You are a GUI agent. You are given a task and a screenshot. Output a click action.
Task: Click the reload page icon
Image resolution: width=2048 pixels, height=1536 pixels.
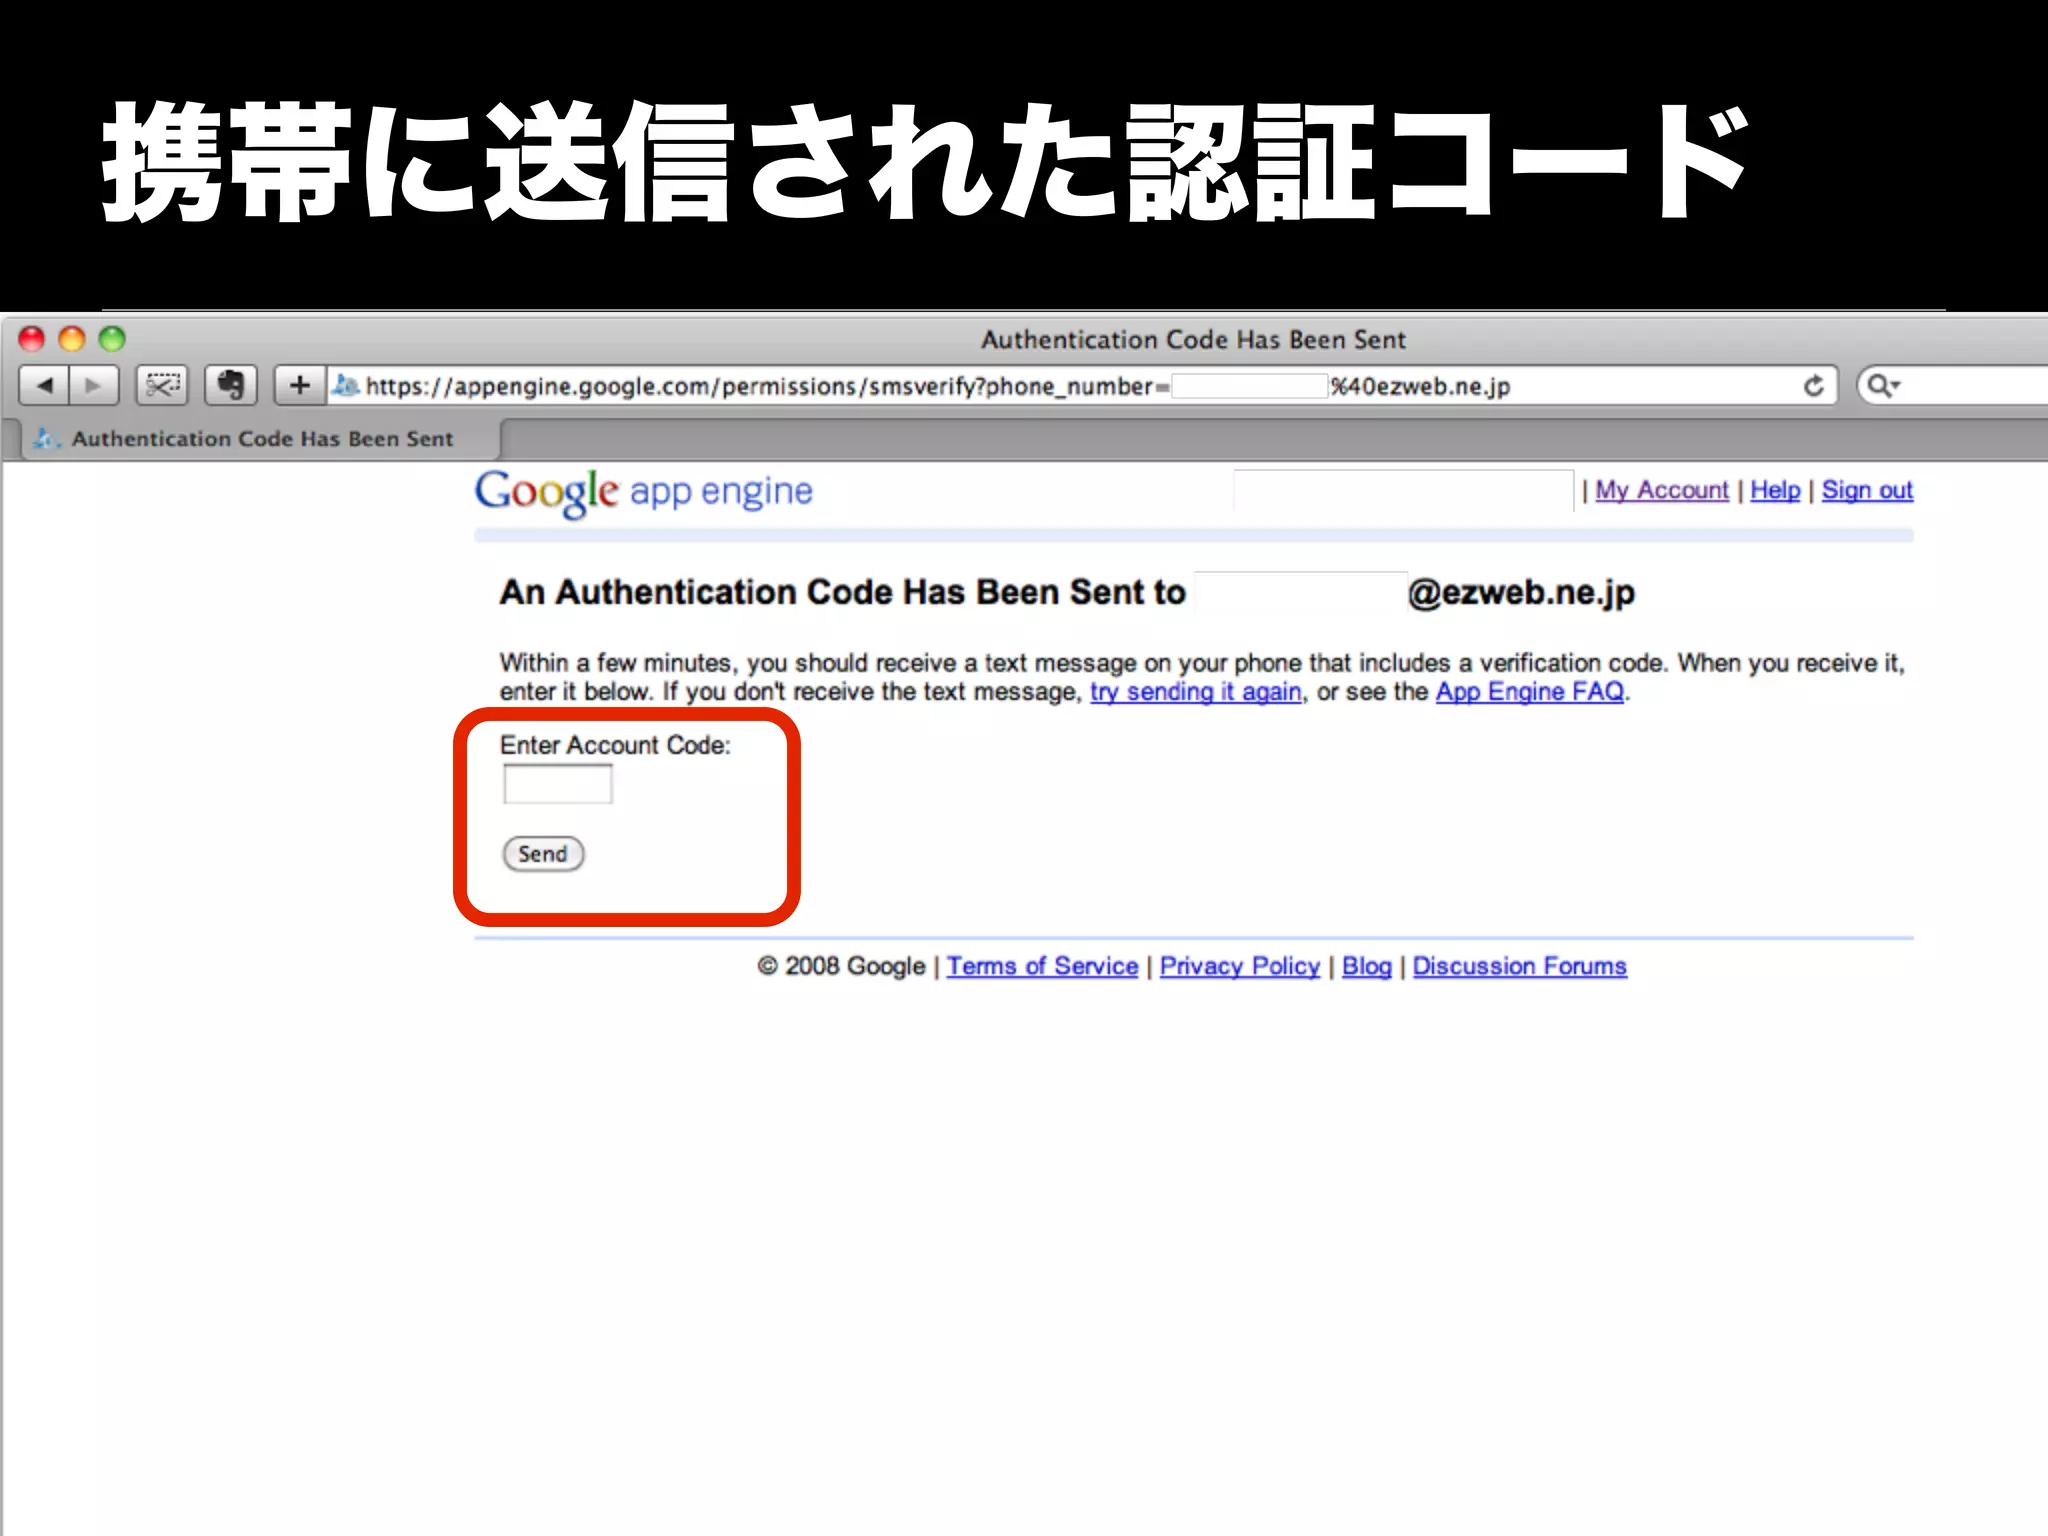coord(1813,386)
